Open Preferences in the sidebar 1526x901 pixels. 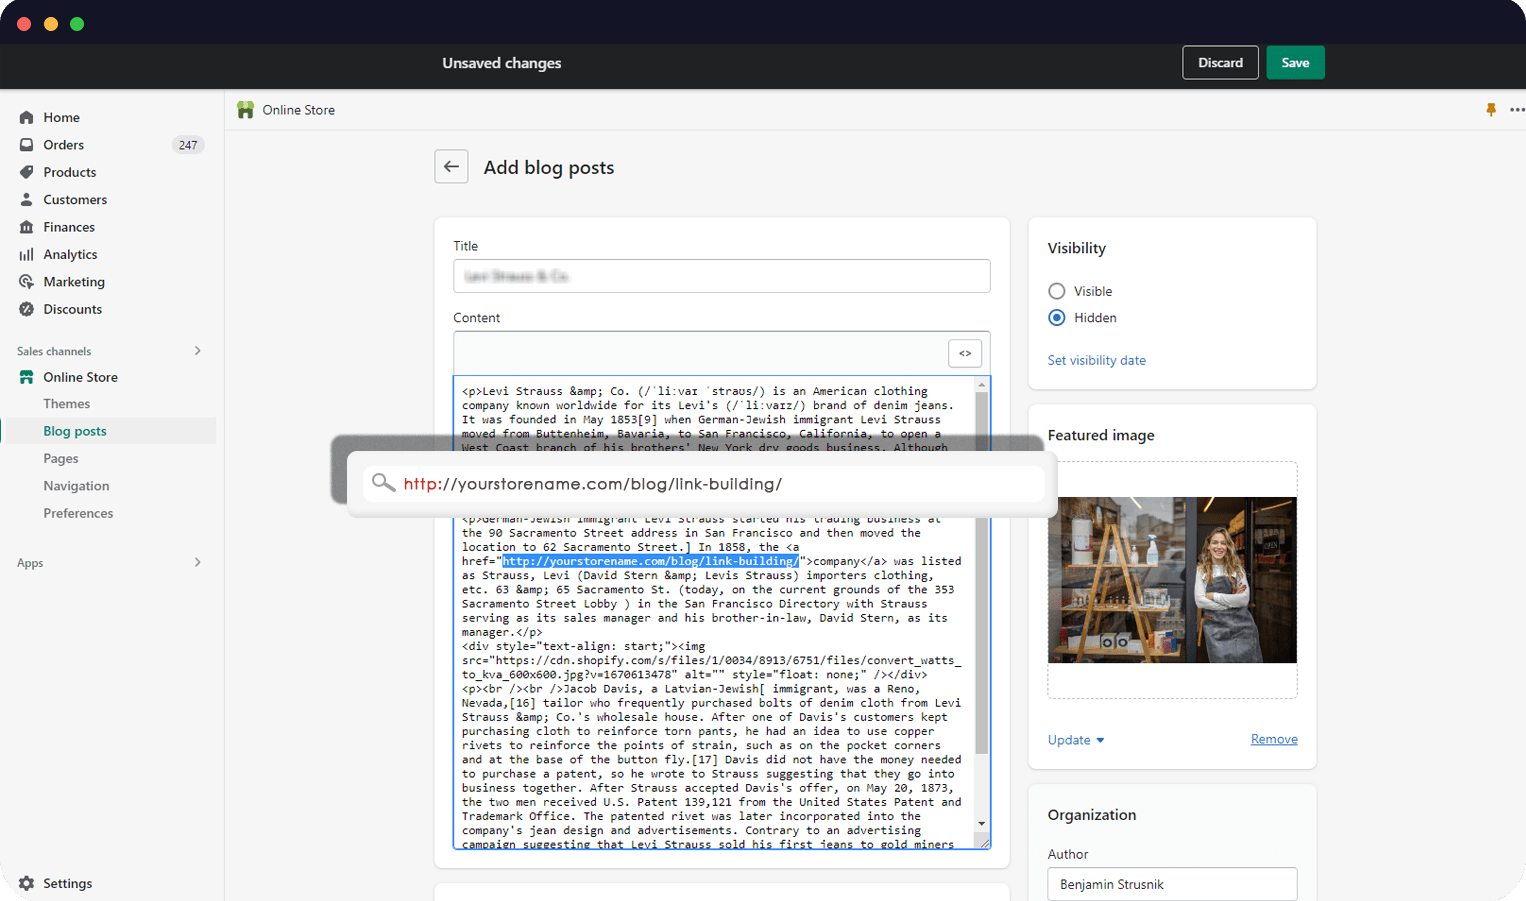click(x=78, y=513)
